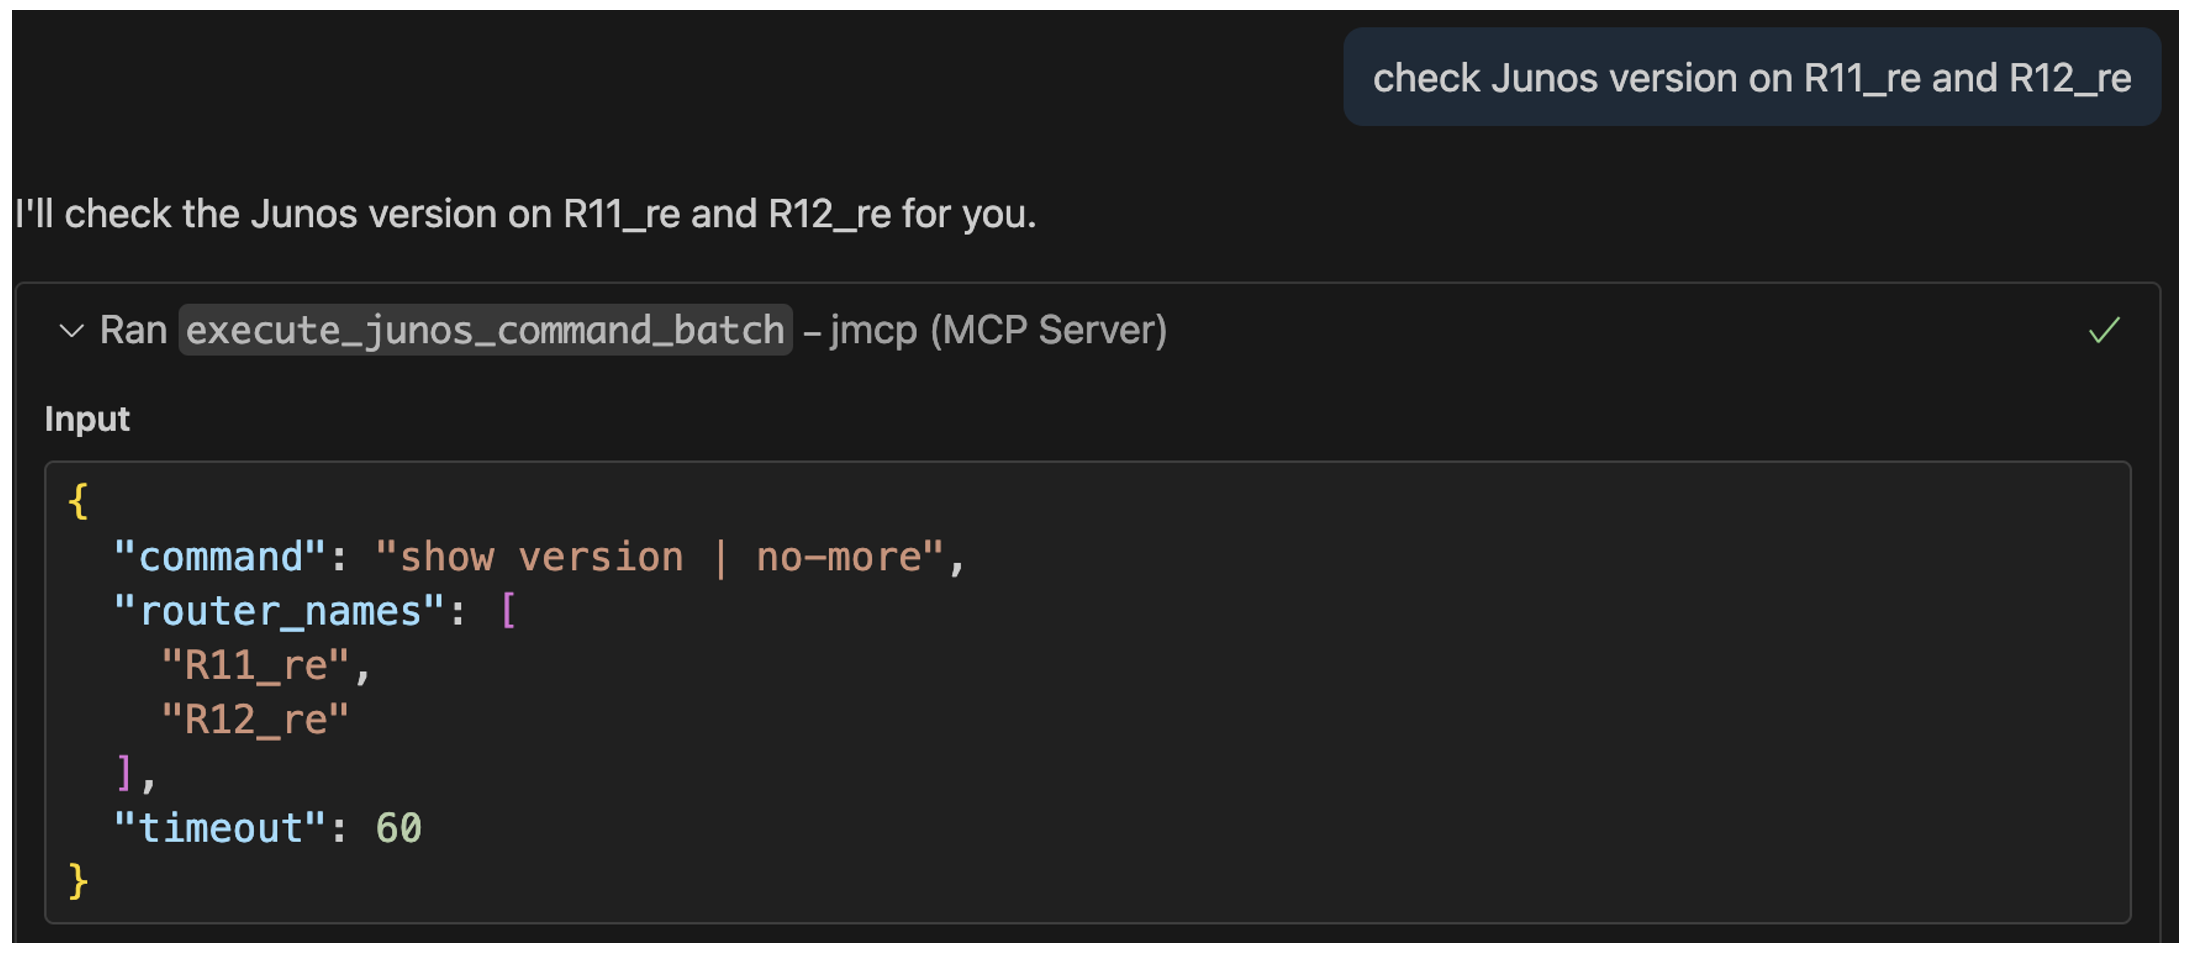Click the pipe character in the command string
The image size is (2190, 956).
coord(720,557)
